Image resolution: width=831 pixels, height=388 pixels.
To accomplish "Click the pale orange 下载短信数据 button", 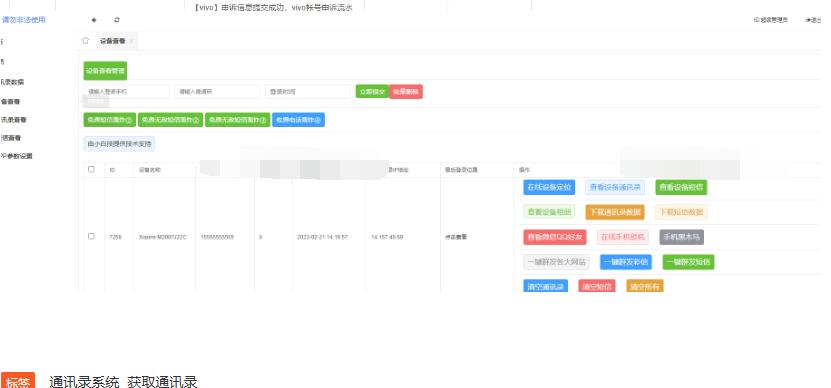I will [681, 212].
